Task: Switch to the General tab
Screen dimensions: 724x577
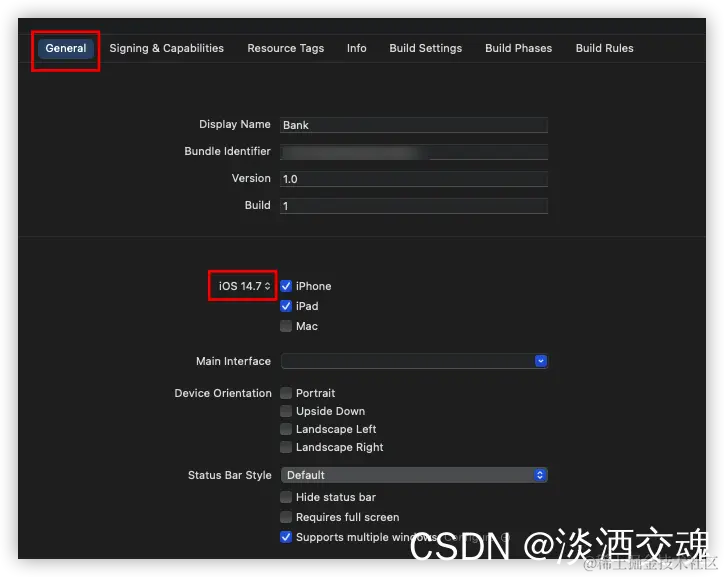Action: coord(66,48)
